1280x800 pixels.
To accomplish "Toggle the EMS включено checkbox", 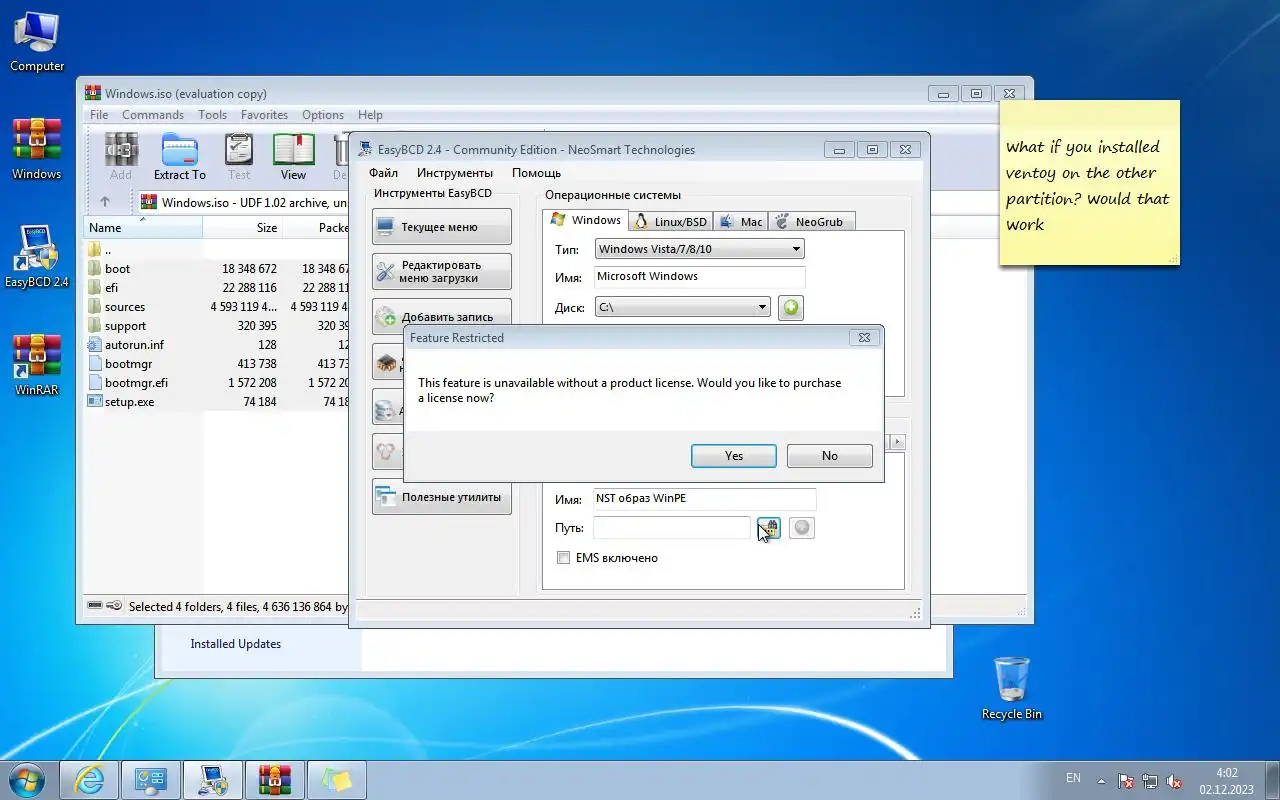I will (564, 558).
